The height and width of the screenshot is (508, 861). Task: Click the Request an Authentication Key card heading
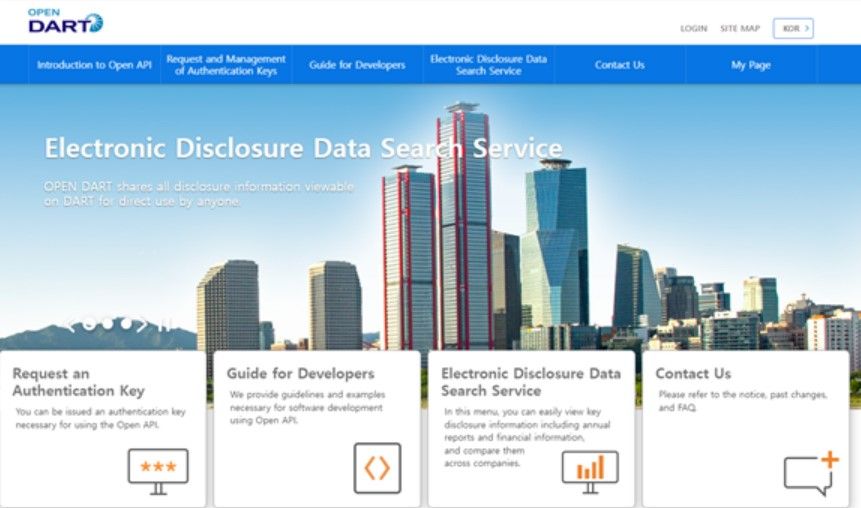78,382
